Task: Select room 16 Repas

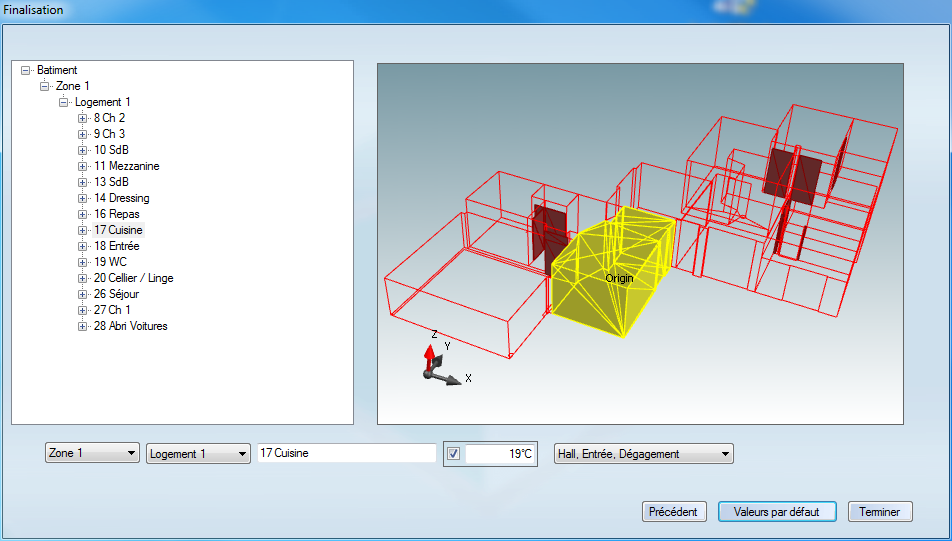Action: (x=117, y=214)
